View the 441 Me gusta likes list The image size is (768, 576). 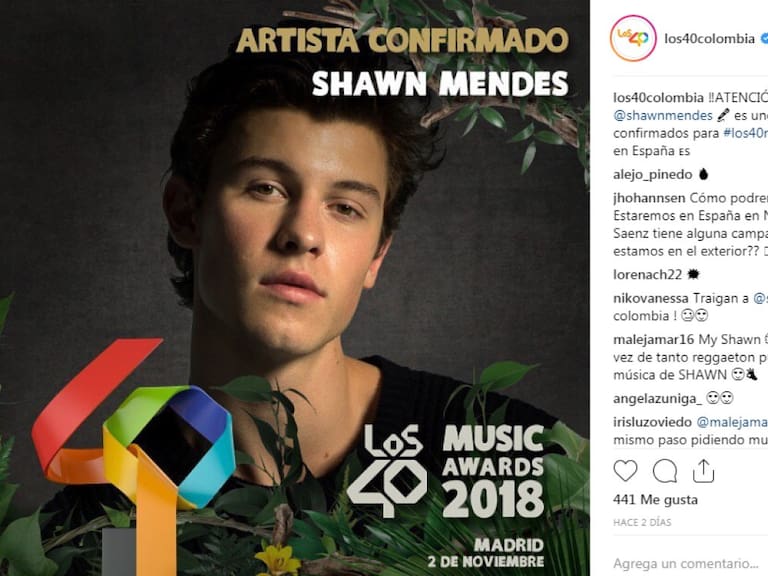655,500
